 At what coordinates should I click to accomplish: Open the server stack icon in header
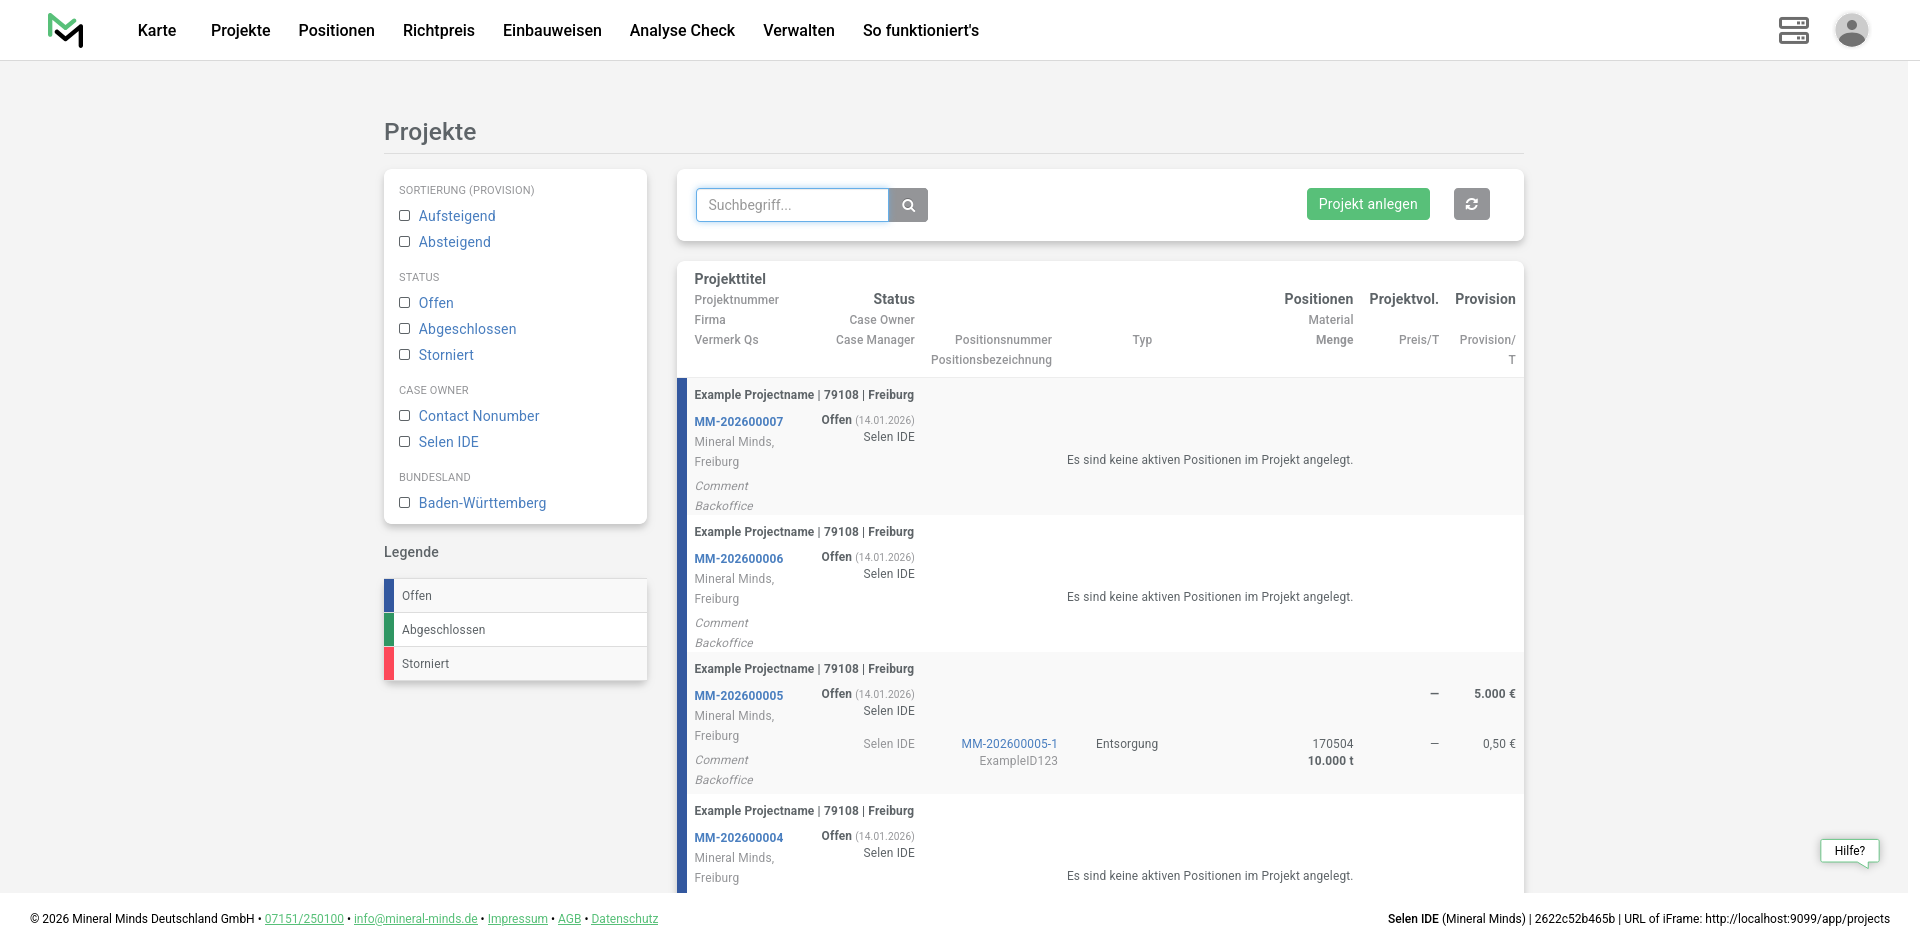pos(1793,30)
